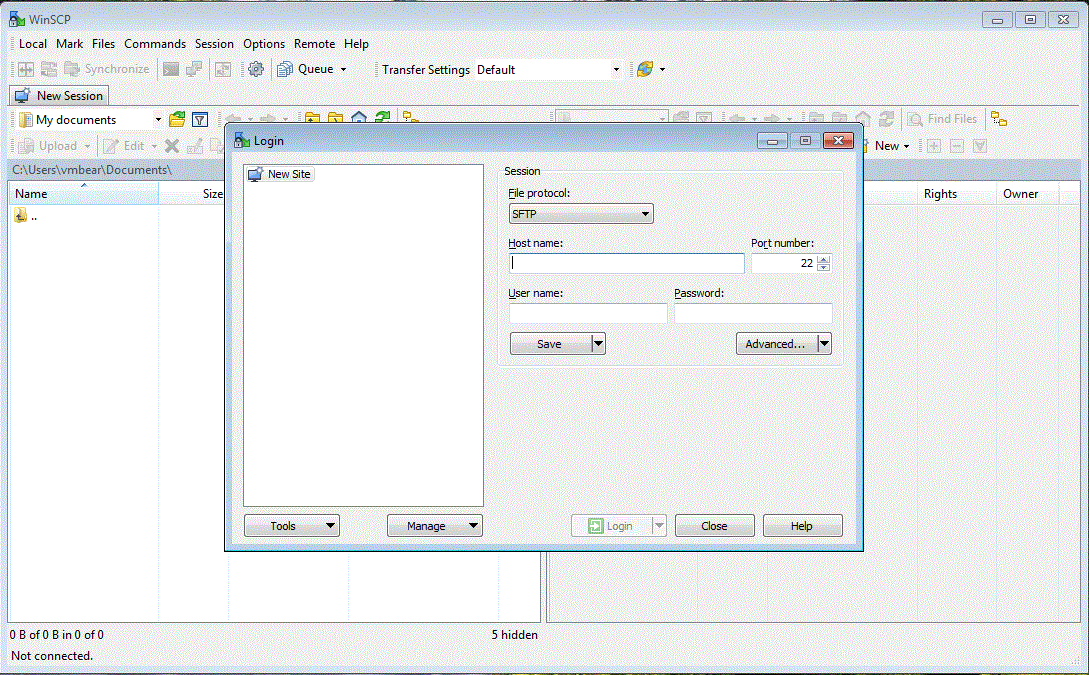Decrease port number with down spinner
The height and width of the screenshot is (675, 1089).
(x=824, y=267)
